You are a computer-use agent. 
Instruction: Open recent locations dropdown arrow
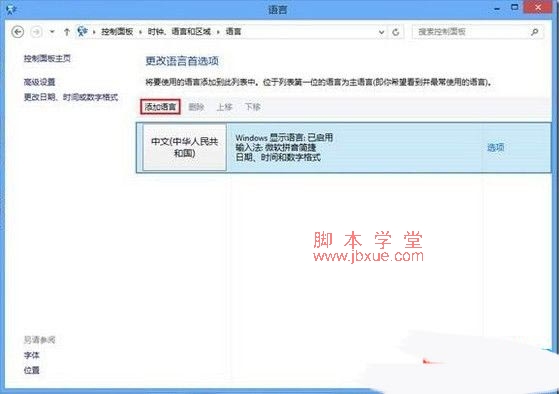[x=52, y=32]
